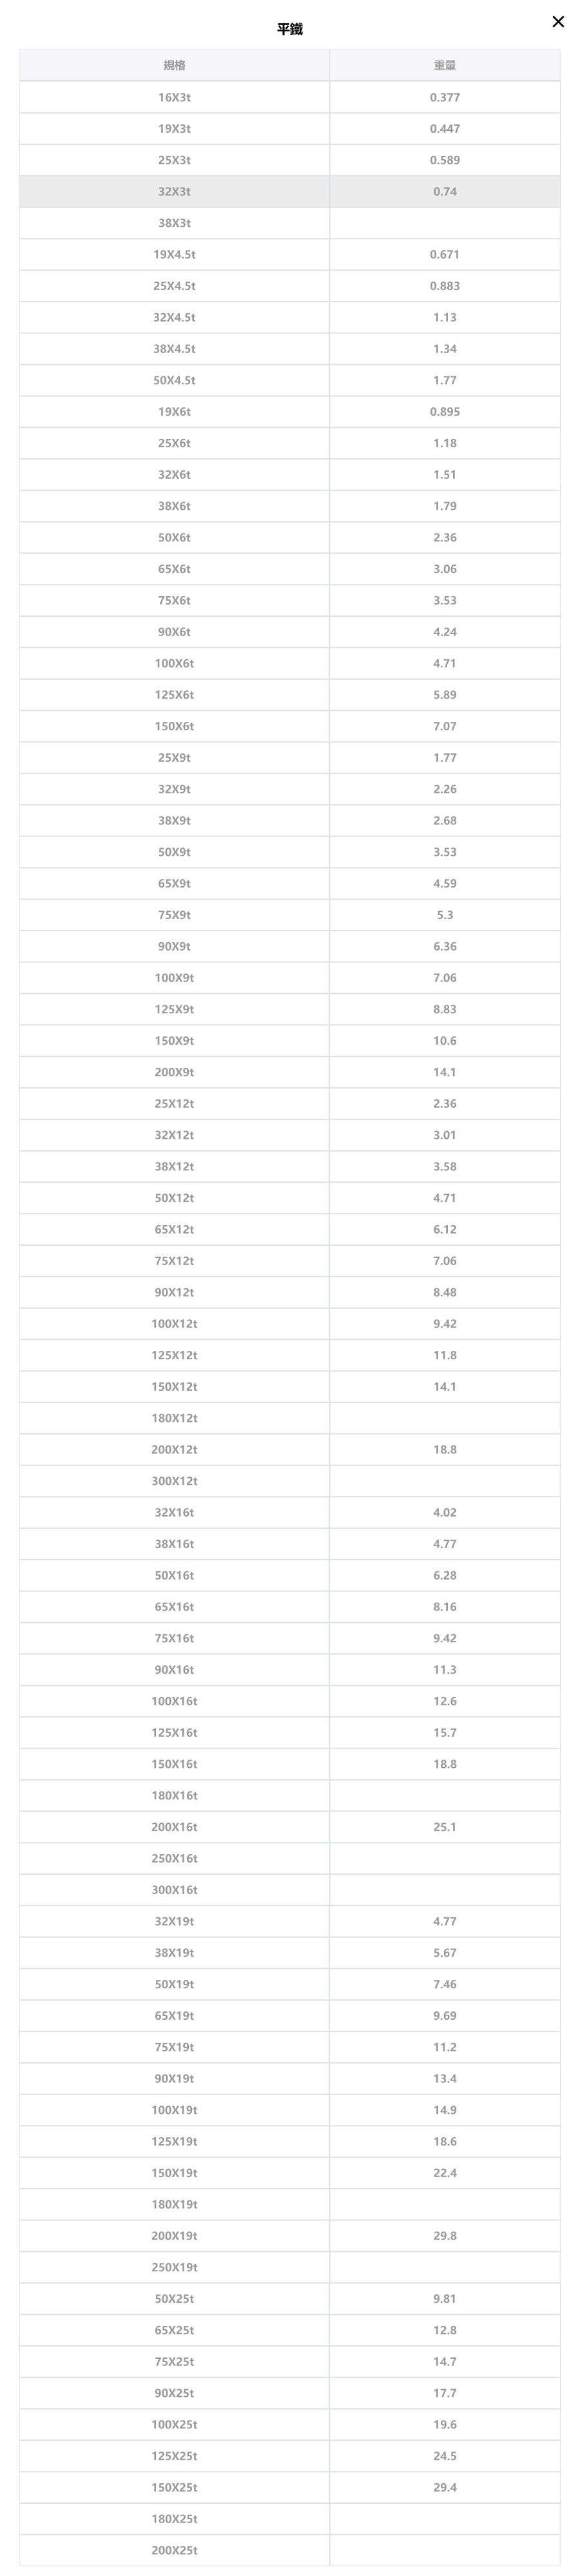
Task: Click the 0.447 weight value
Action: click(445, 129)
